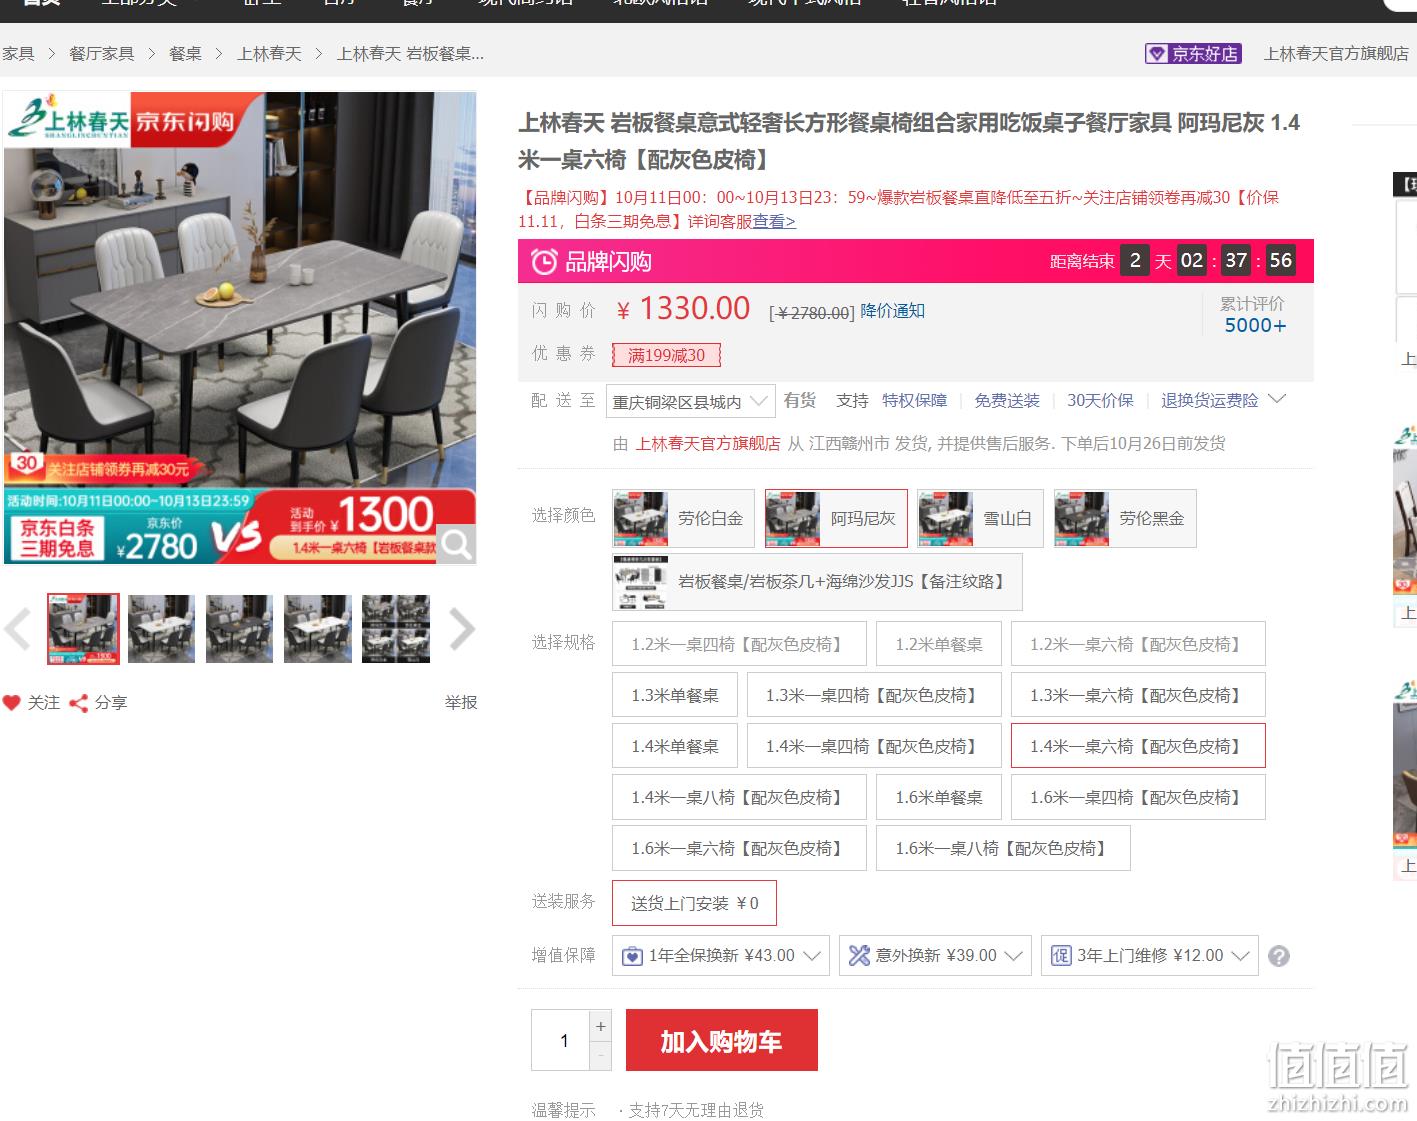Click the help question mark icon
This screenshot has height=1121, width=1417.
coord(1278,956)
